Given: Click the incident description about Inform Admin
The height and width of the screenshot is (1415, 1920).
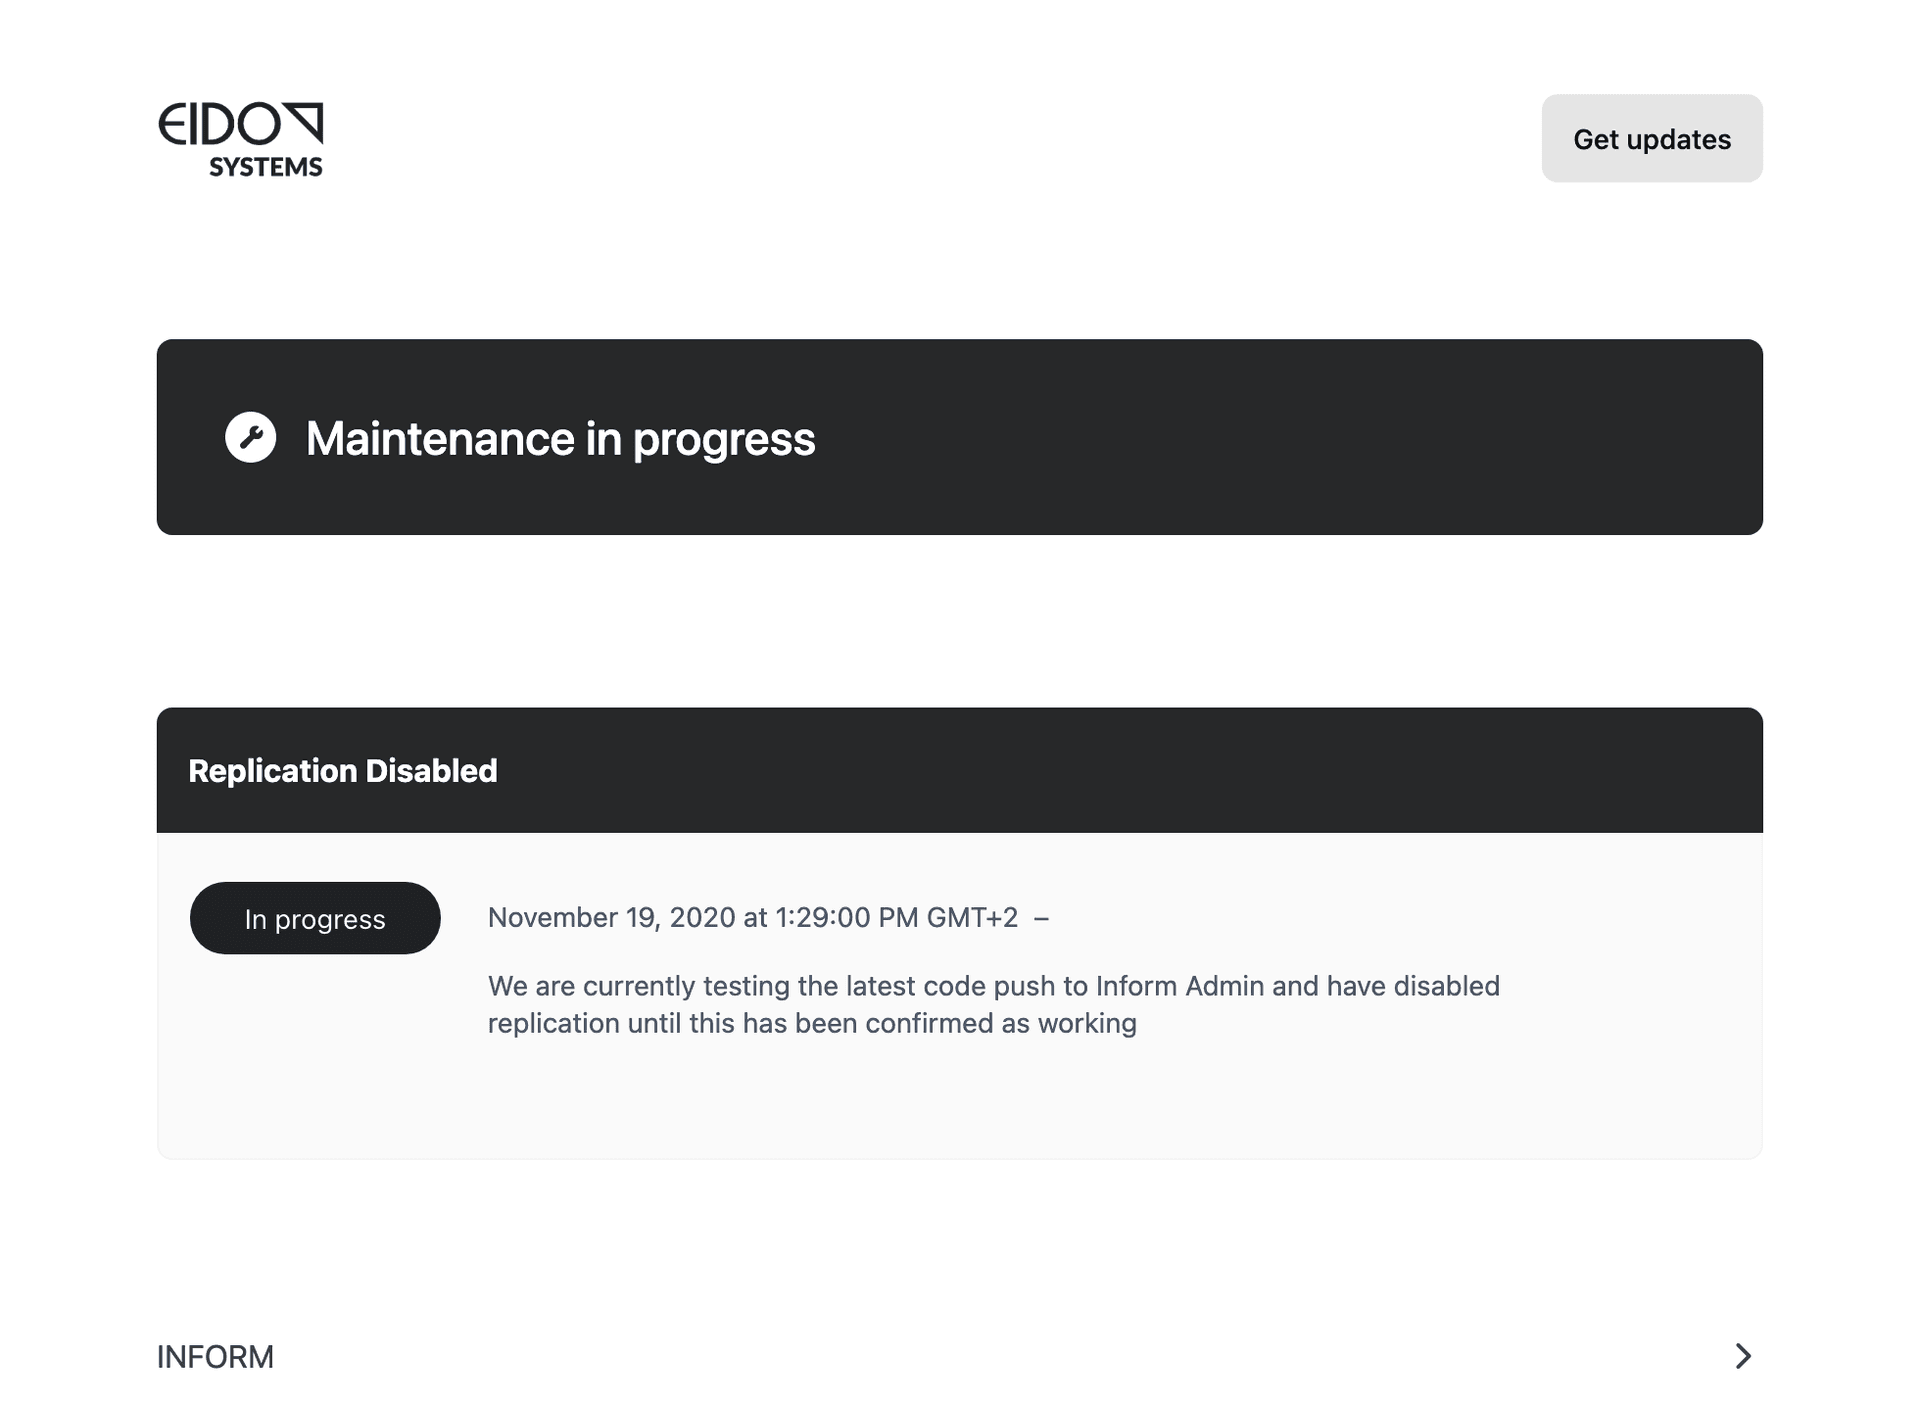Looking at the screenshot, I should [994, 1005].
